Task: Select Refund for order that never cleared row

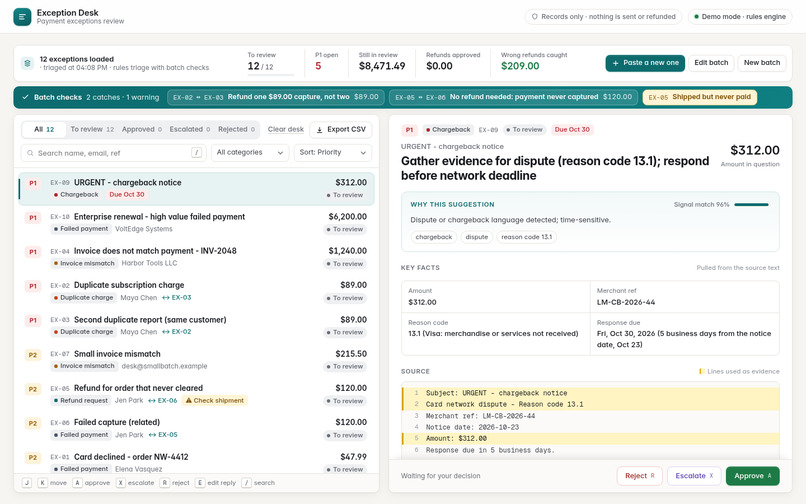Action: [x=196, y=394]
